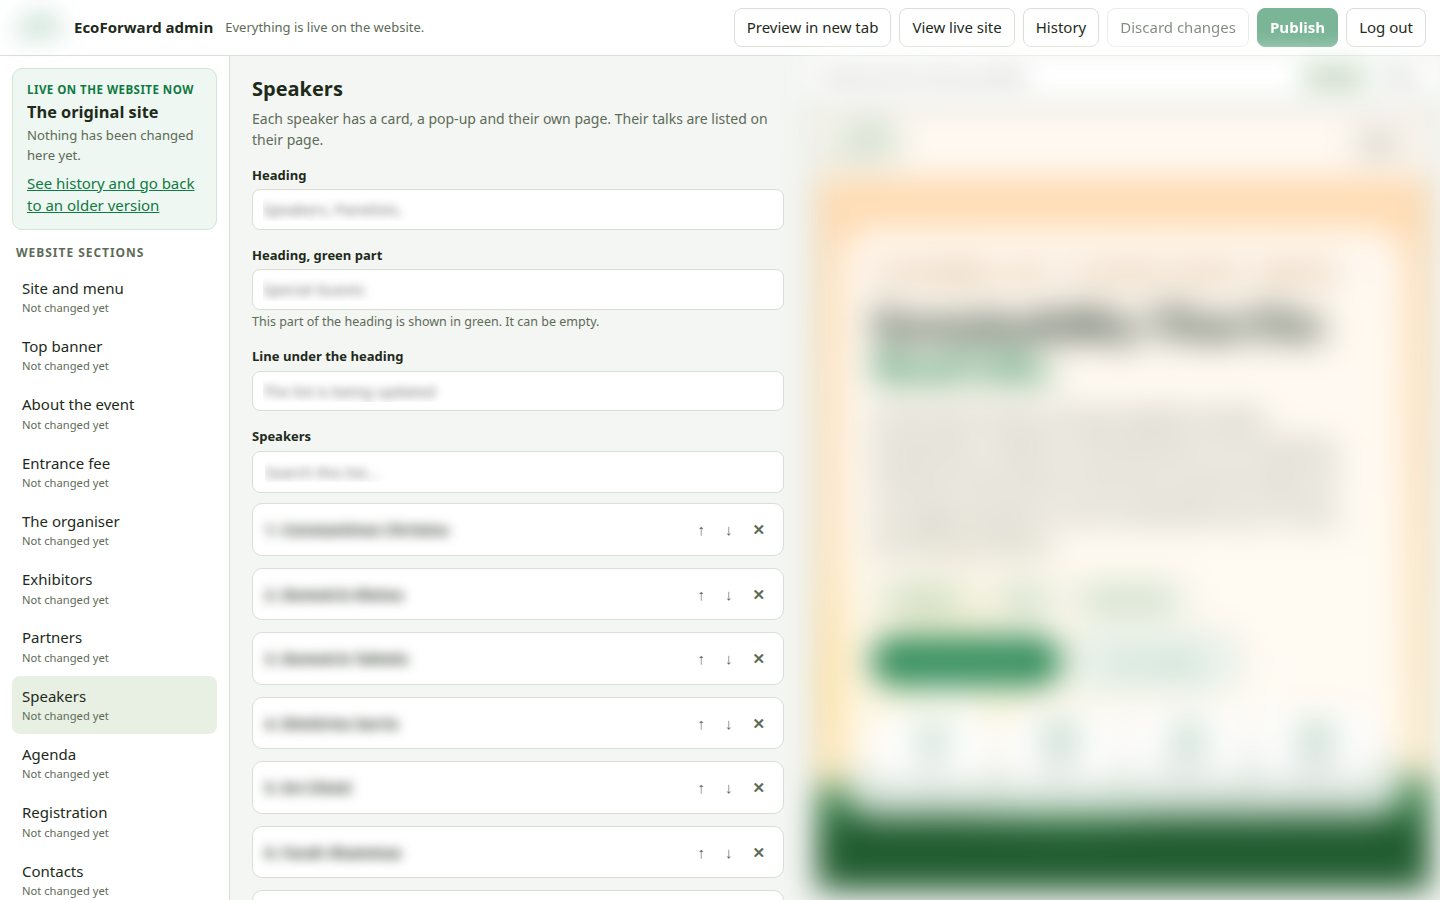Go to the Agenda section
This screenshot has height=900, width=1440.
[114, 764]
